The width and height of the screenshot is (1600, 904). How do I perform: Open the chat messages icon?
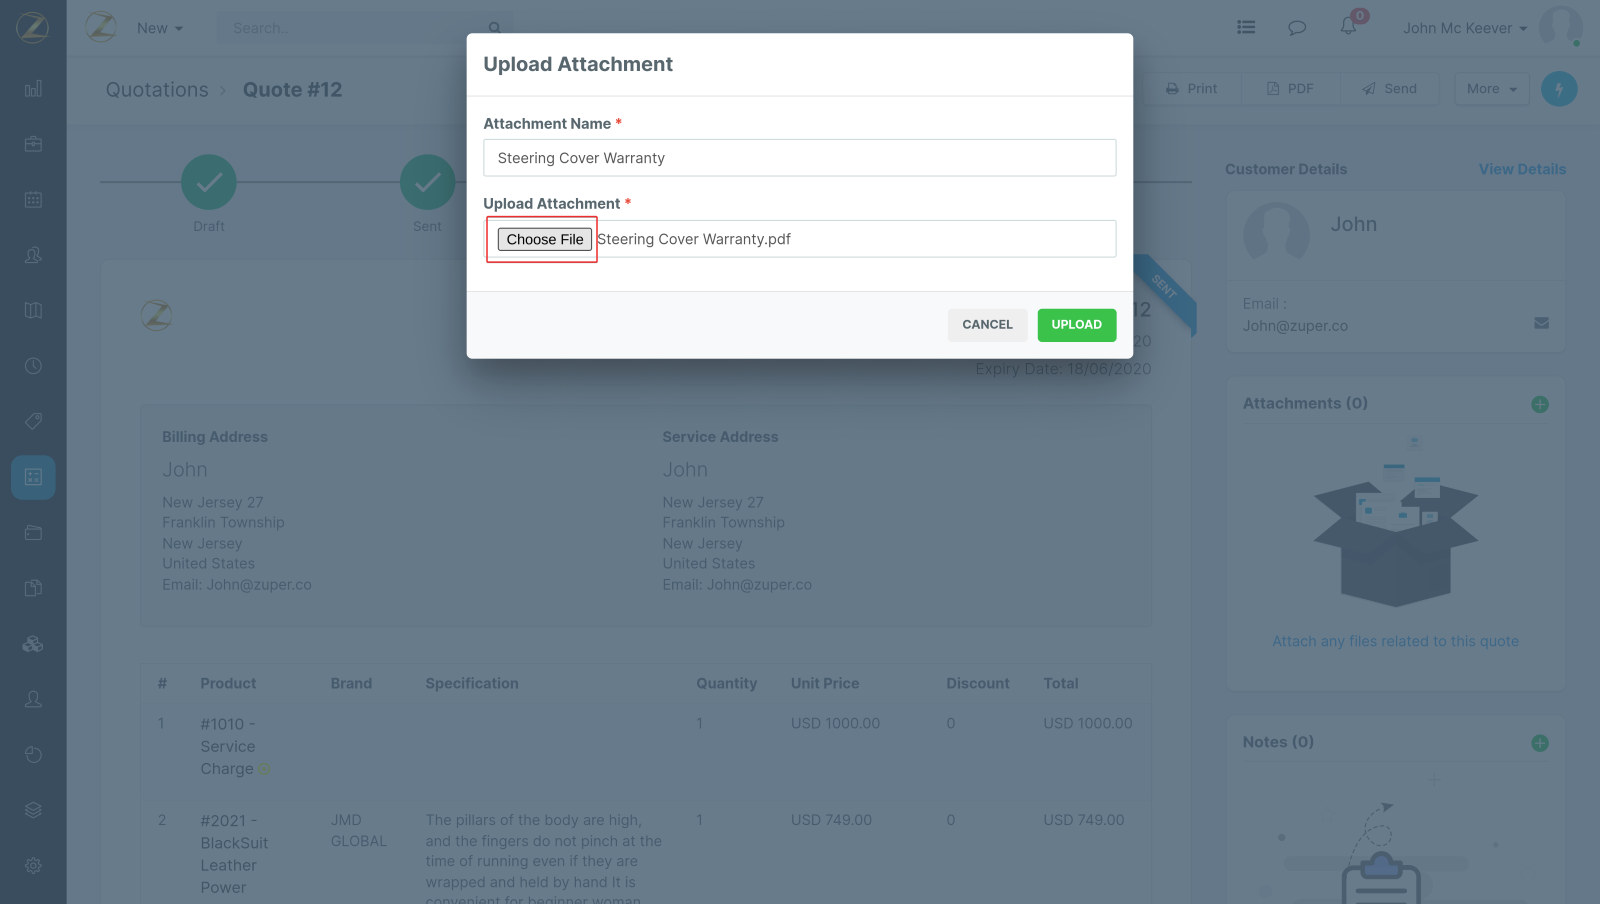pos(1297,28)
